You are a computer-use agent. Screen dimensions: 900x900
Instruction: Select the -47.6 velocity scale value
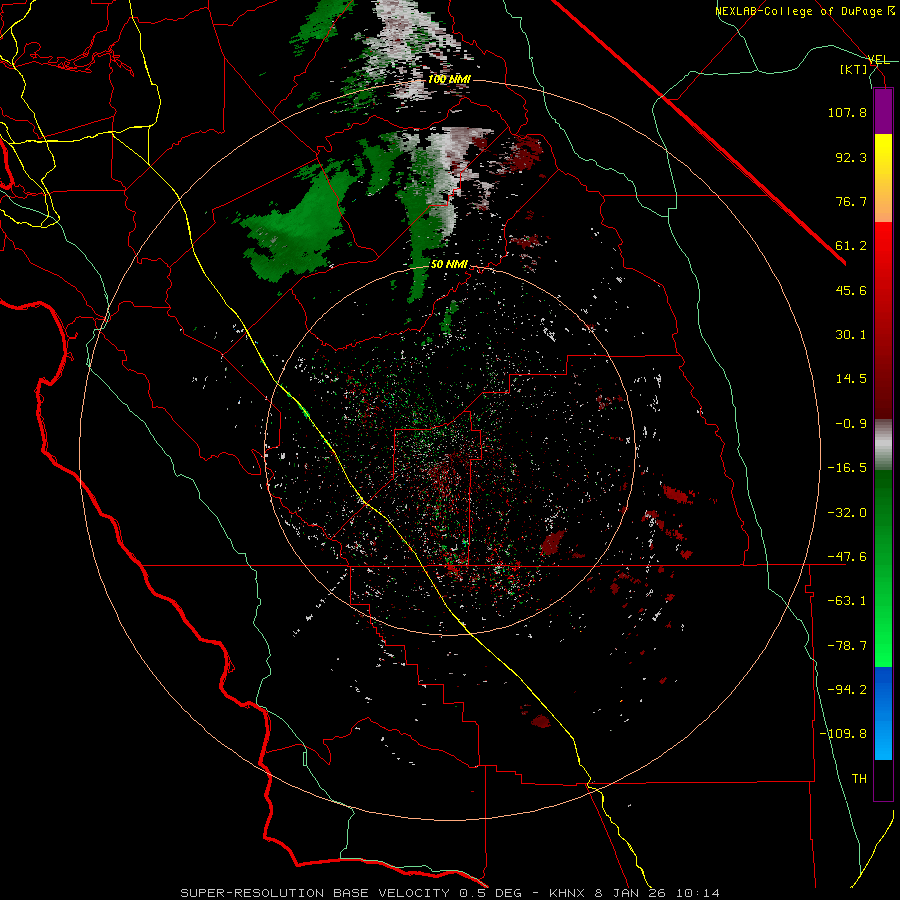(847, 557)
